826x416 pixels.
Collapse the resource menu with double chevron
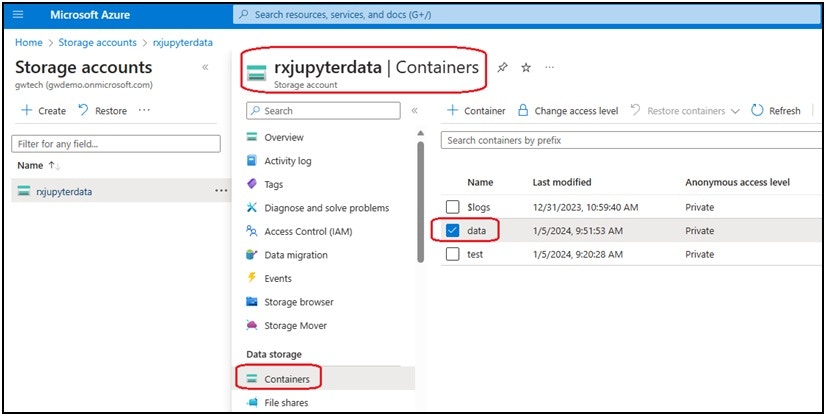tap(415, 111)
